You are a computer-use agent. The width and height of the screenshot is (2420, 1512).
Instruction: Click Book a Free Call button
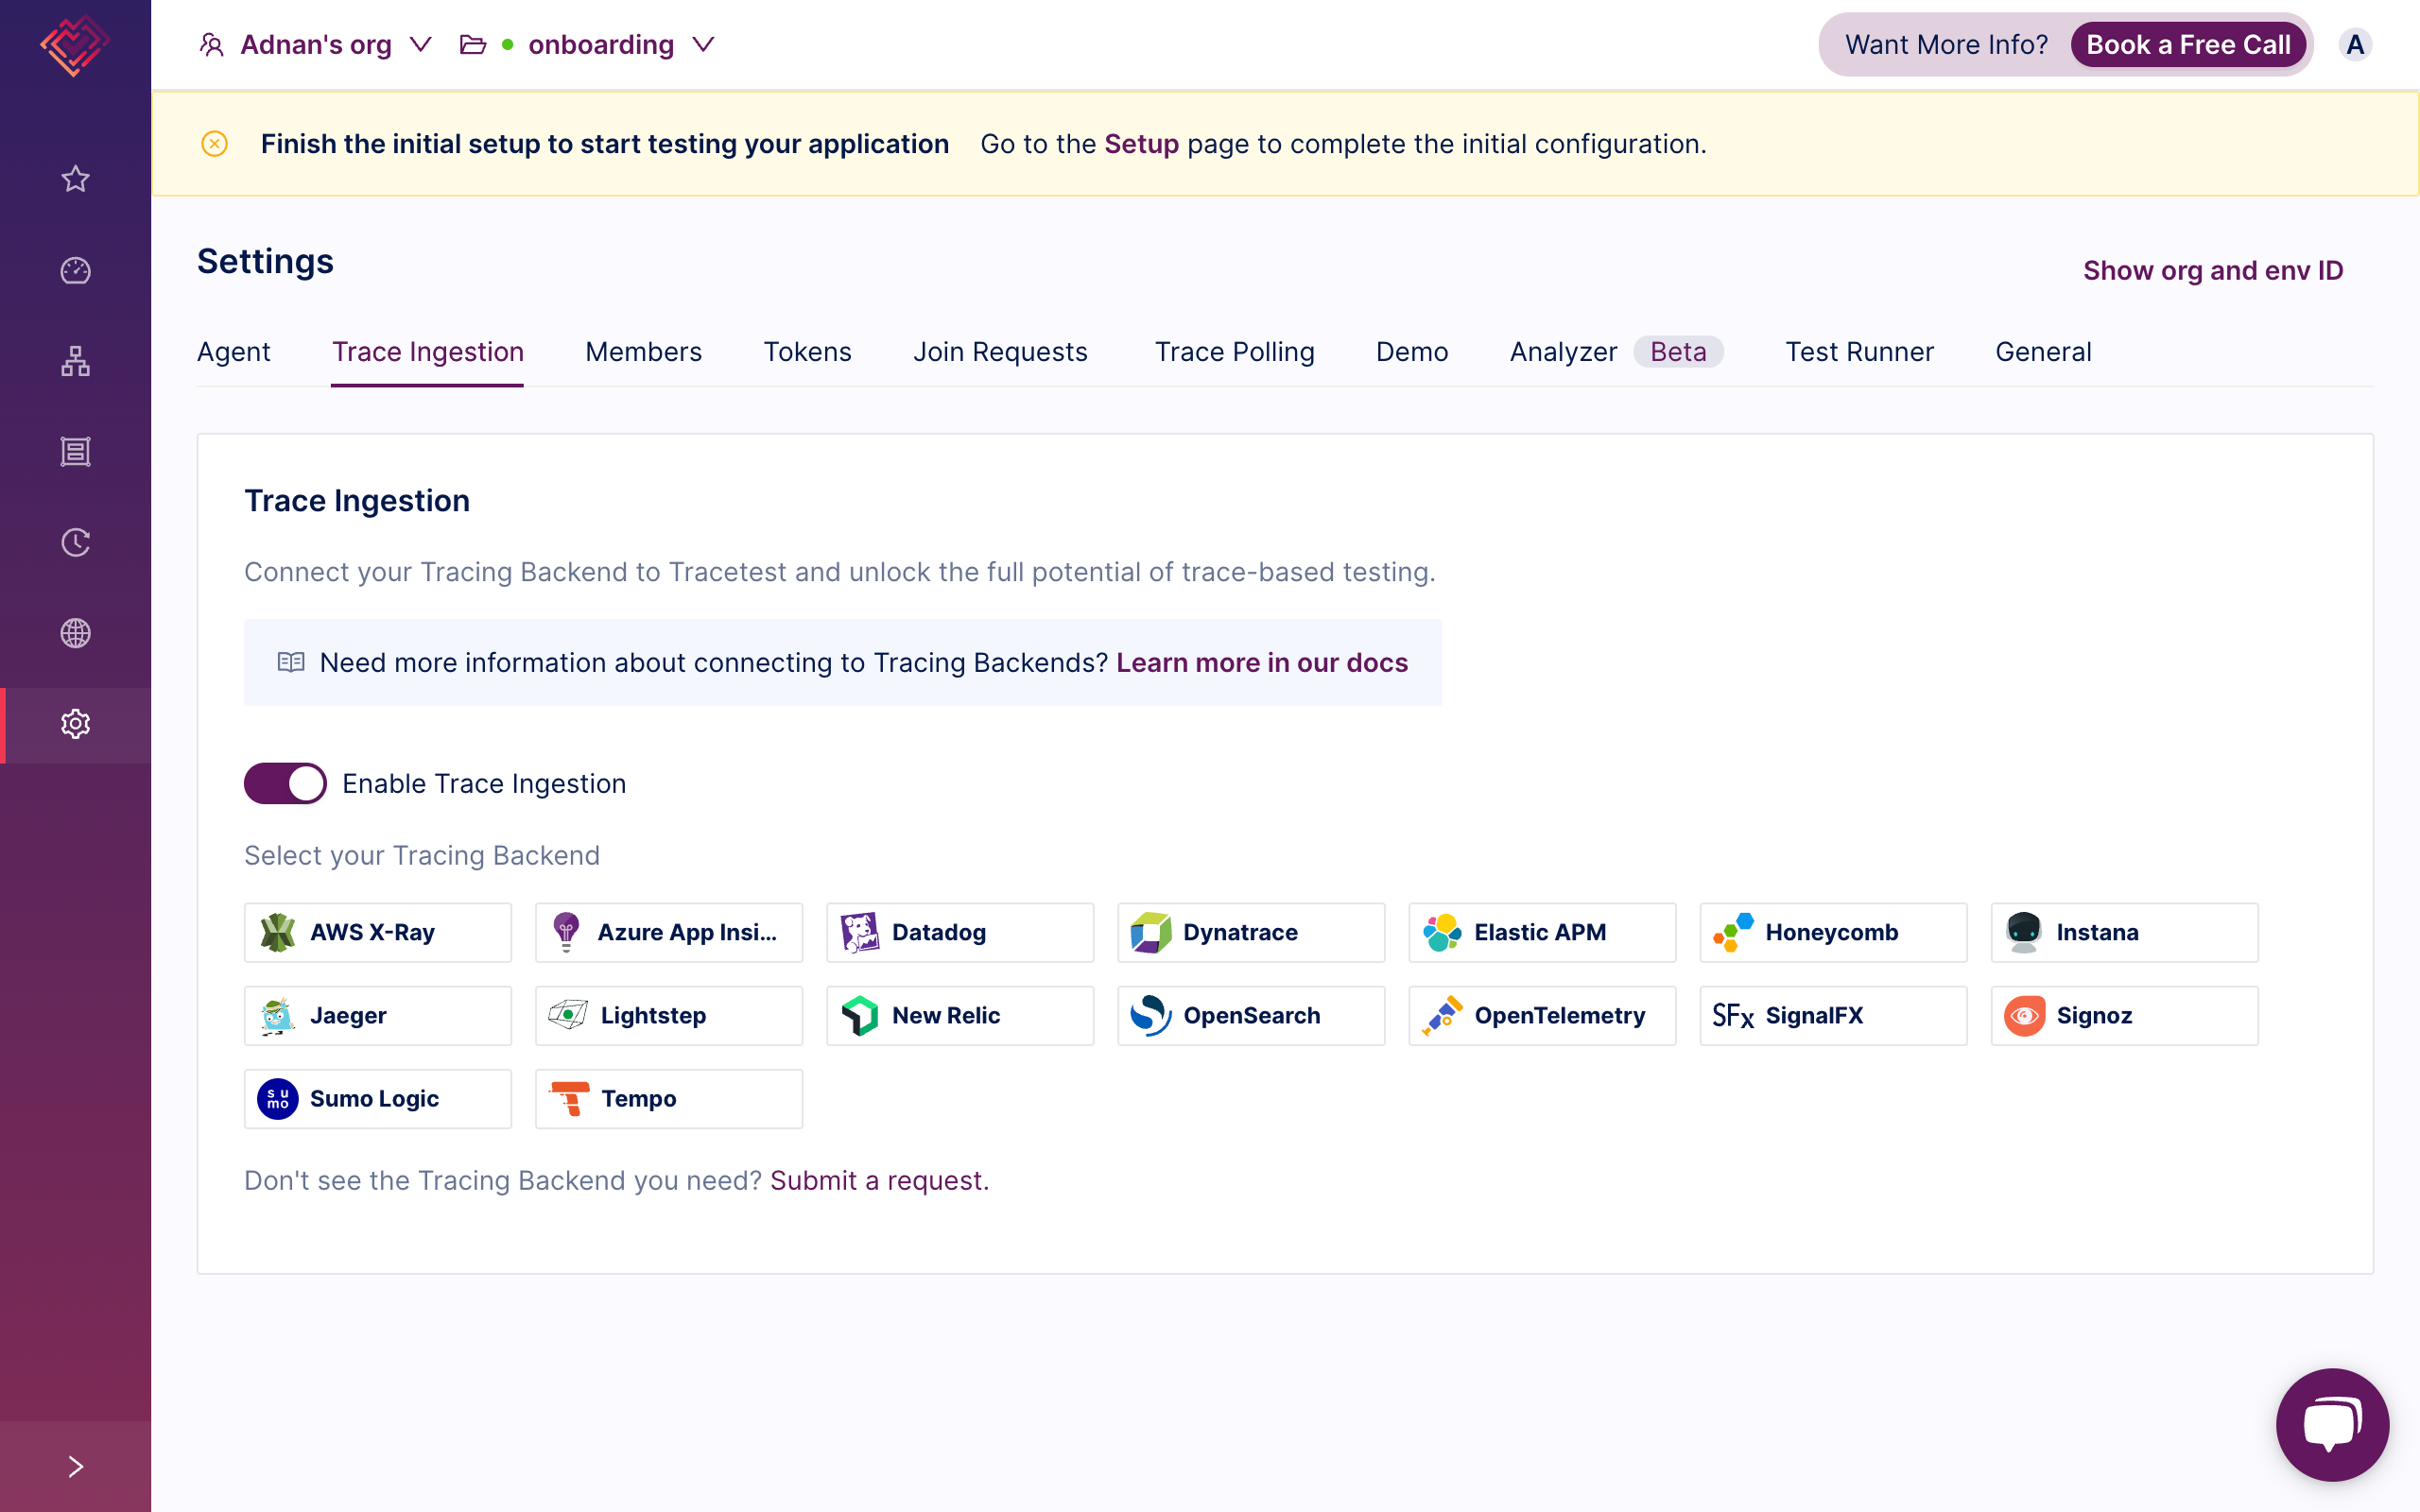pyautogui.click(x=2188, y=45)
